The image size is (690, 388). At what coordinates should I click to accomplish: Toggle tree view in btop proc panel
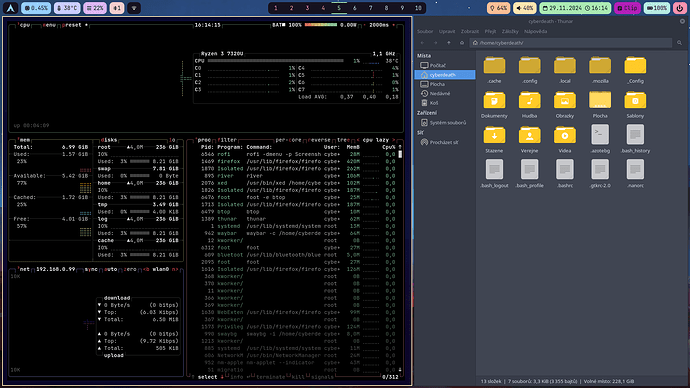[x=343, y=140]
